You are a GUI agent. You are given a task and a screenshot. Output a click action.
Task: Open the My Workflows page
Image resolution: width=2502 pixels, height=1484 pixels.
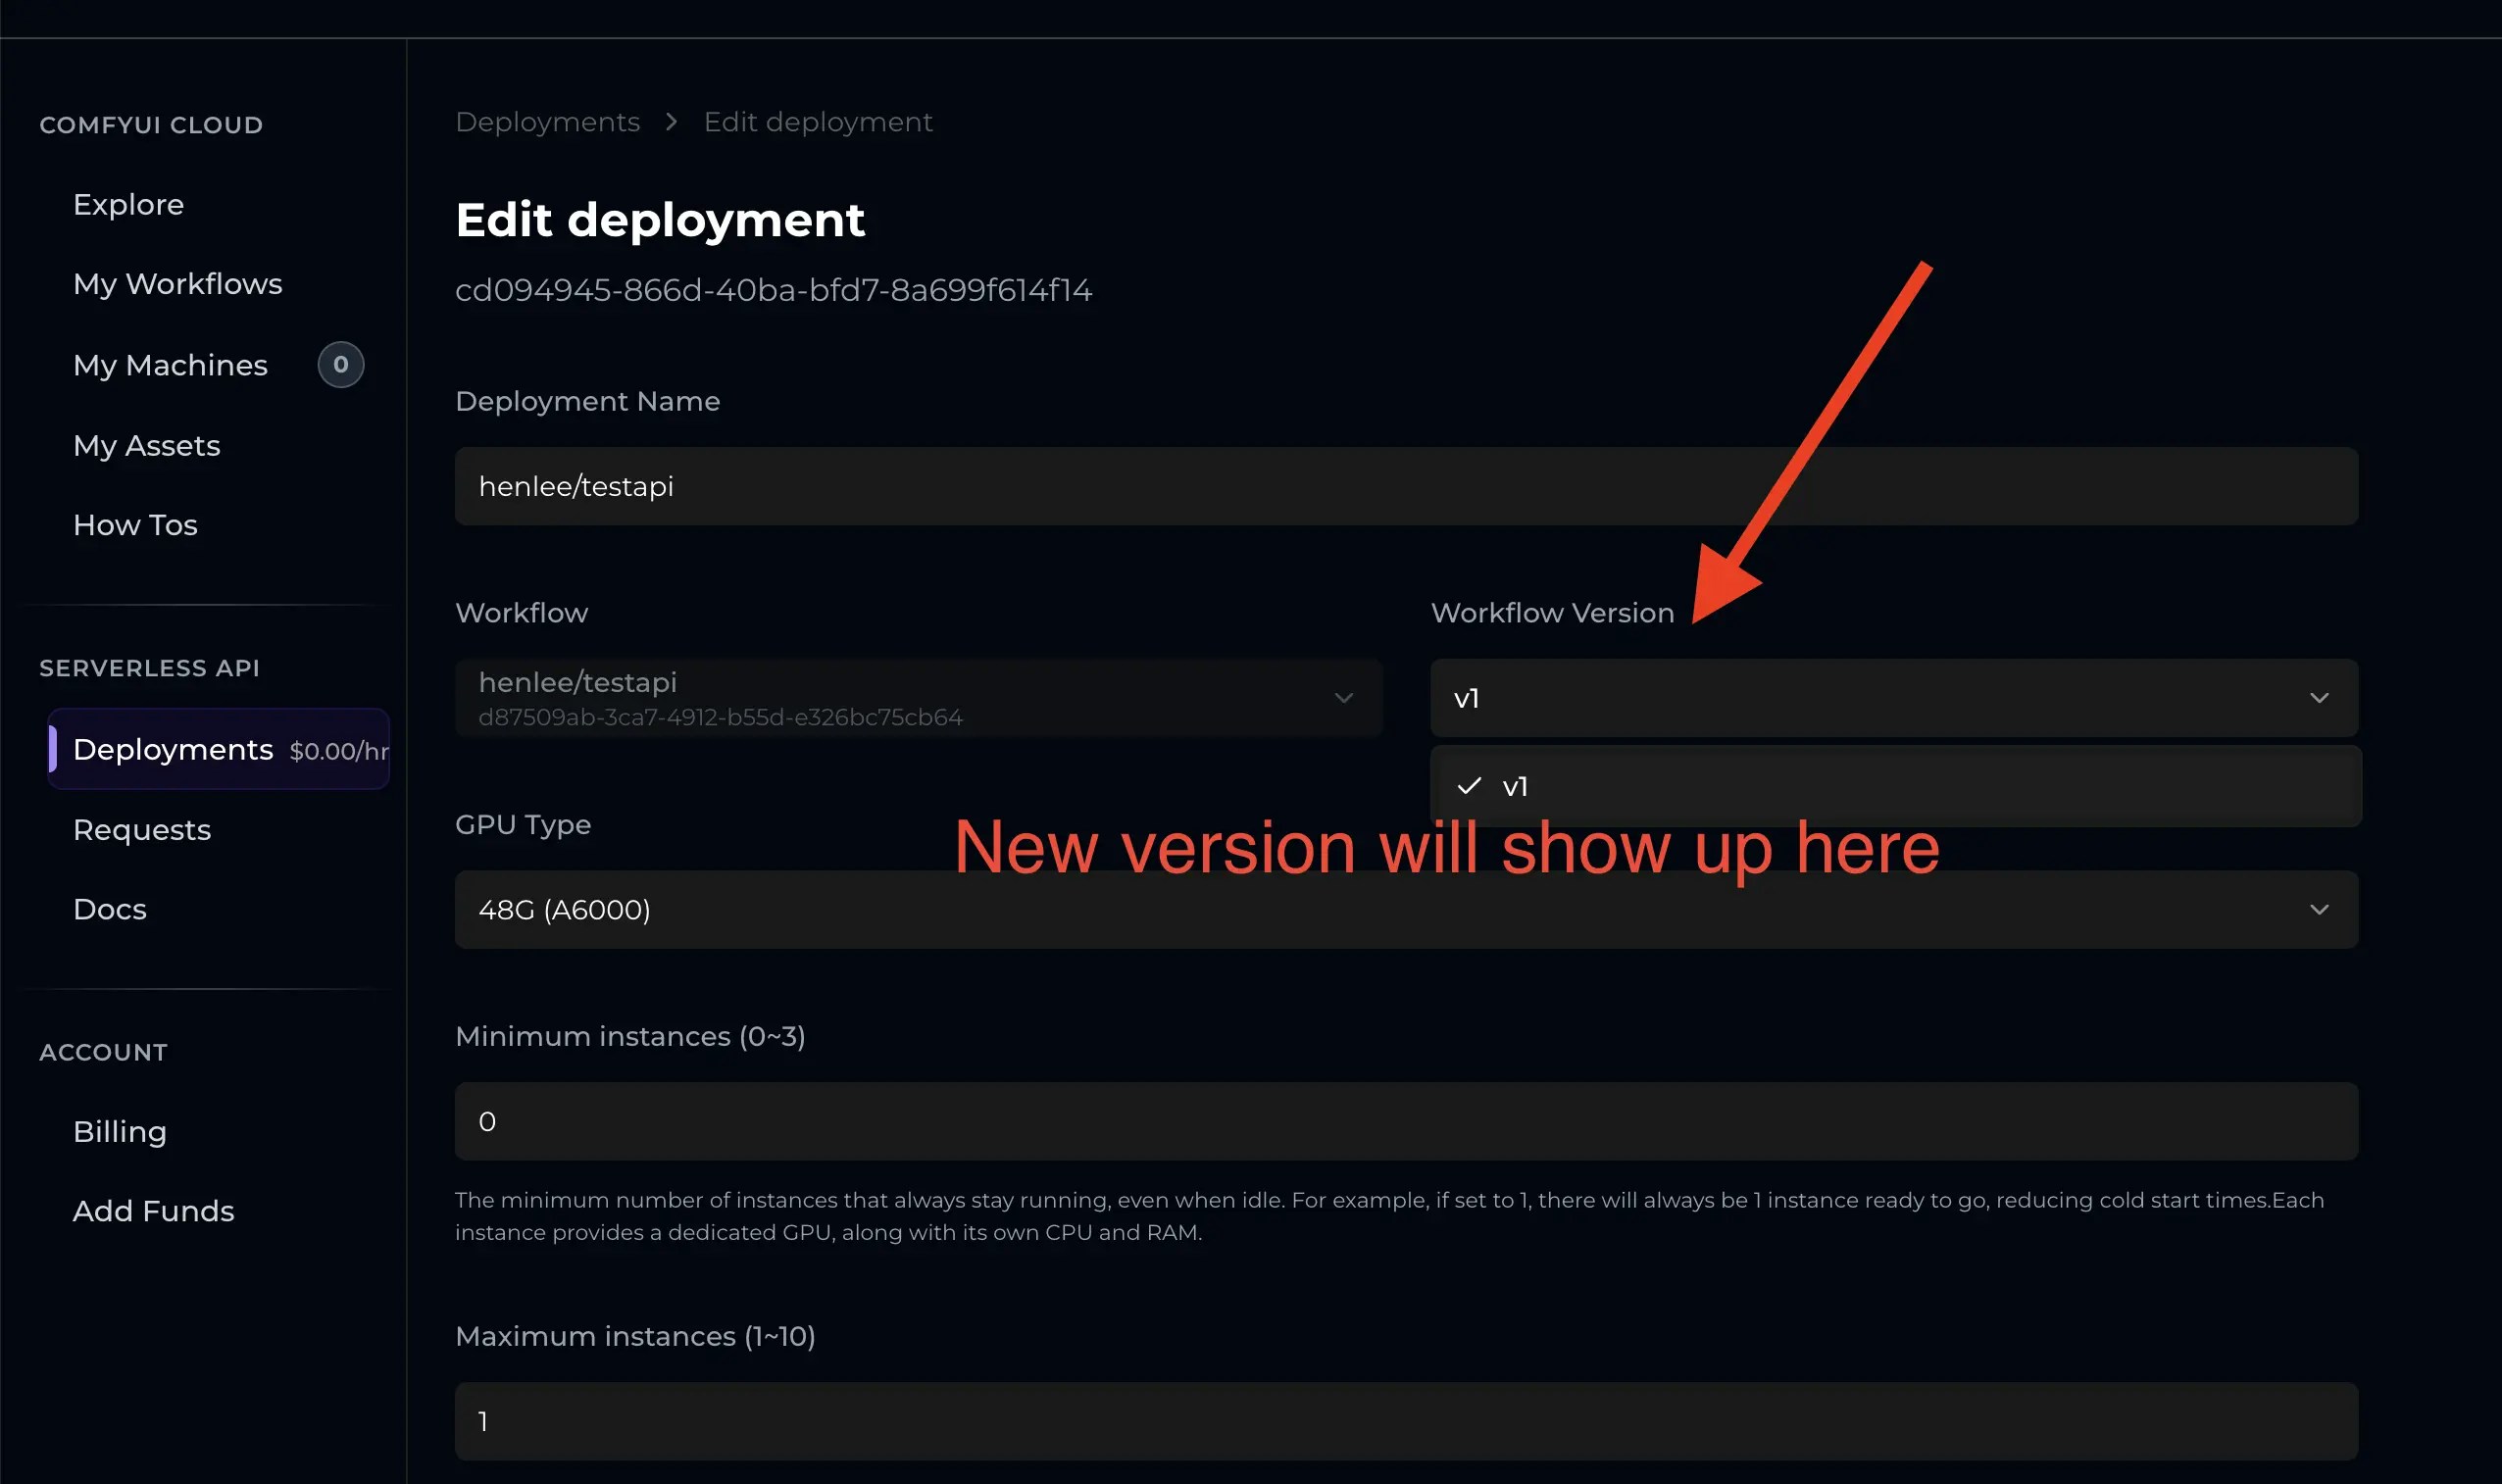(177, 284)
